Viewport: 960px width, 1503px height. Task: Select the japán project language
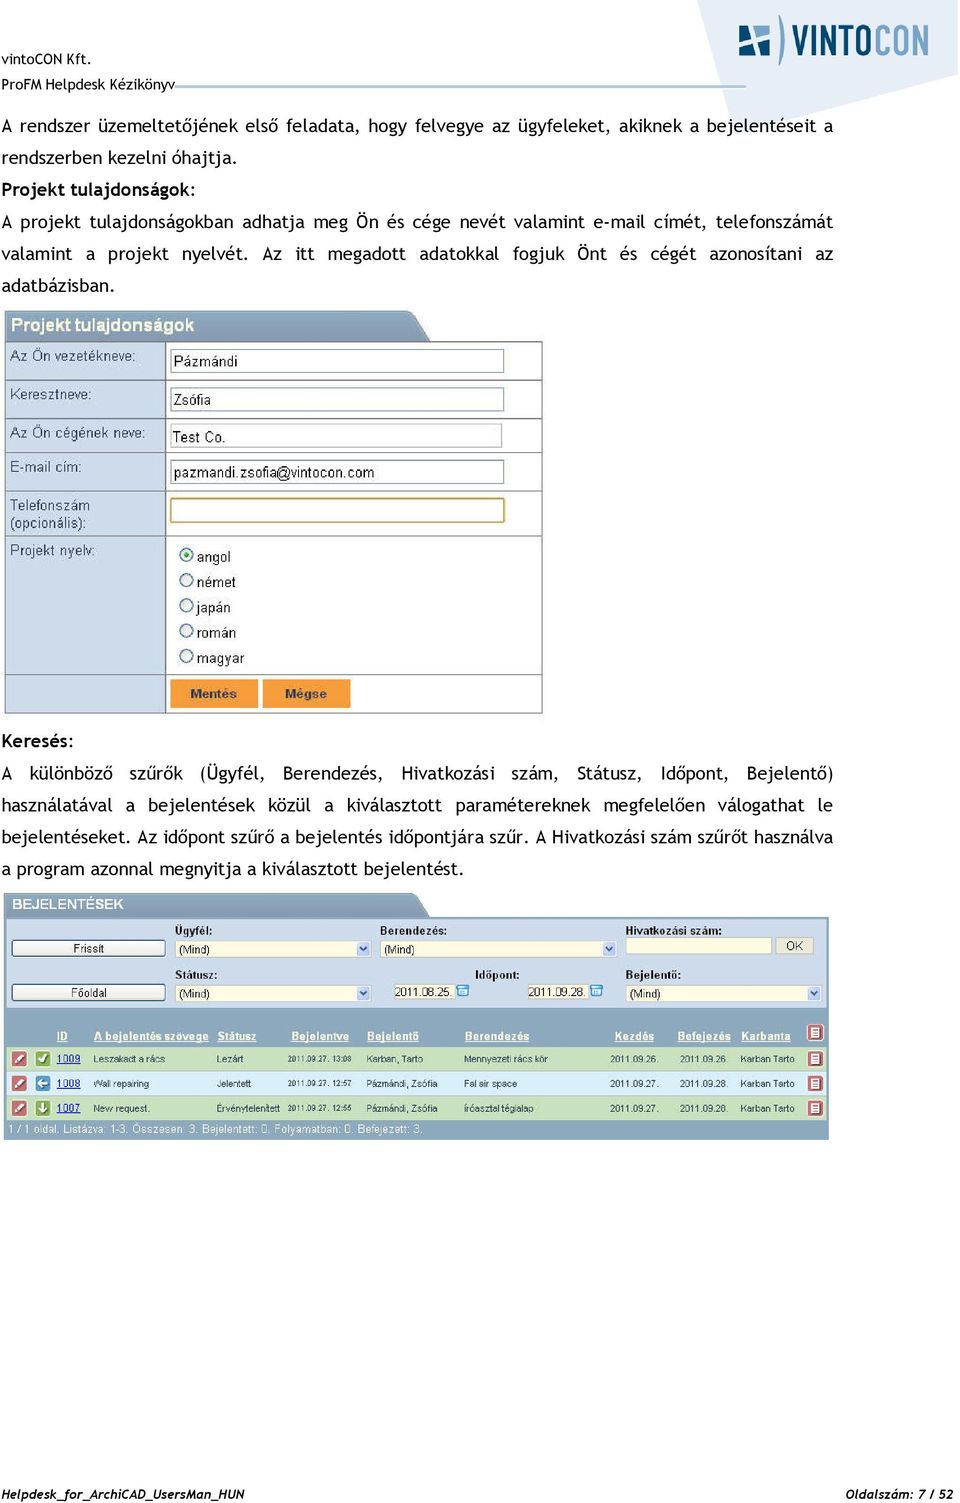[x=186, y=606]
